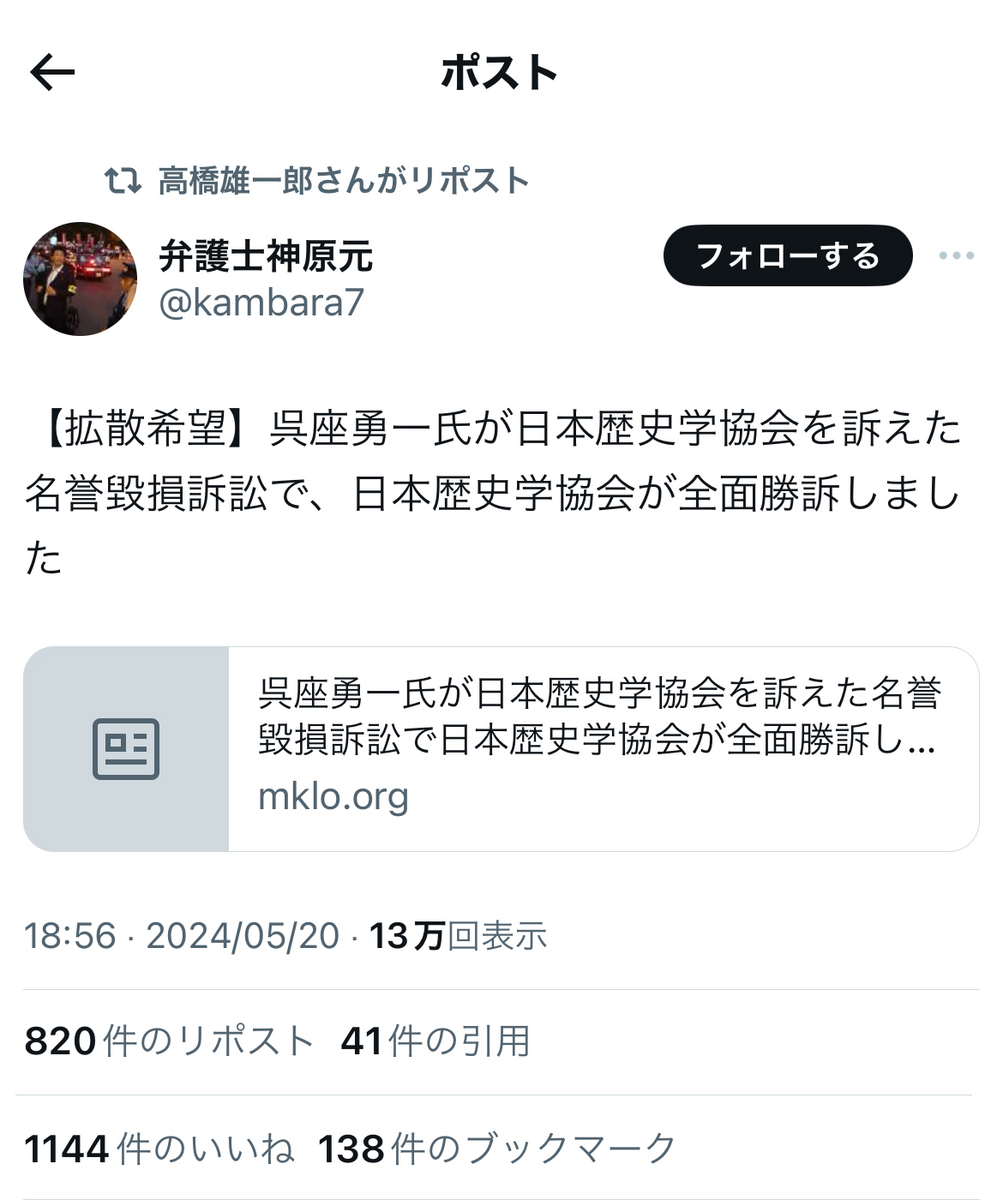
Task: Open the 41件の引用 quotes list
Action: pos(435,1042)
